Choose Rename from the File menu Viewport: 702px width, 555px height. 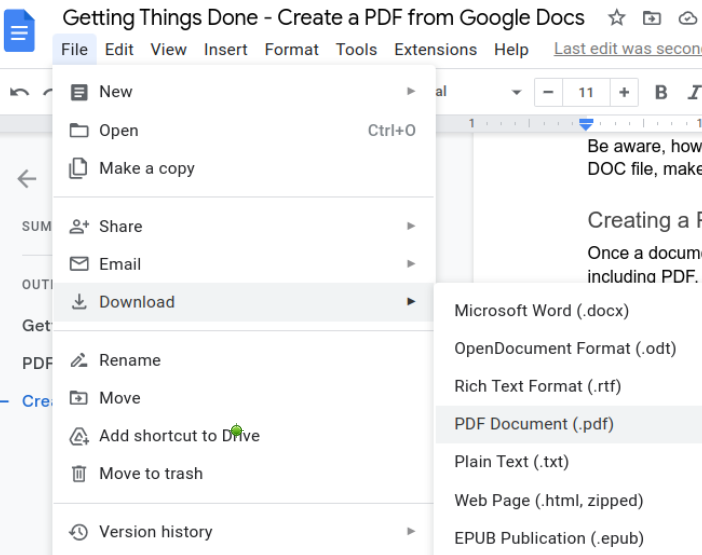point(244,360)
